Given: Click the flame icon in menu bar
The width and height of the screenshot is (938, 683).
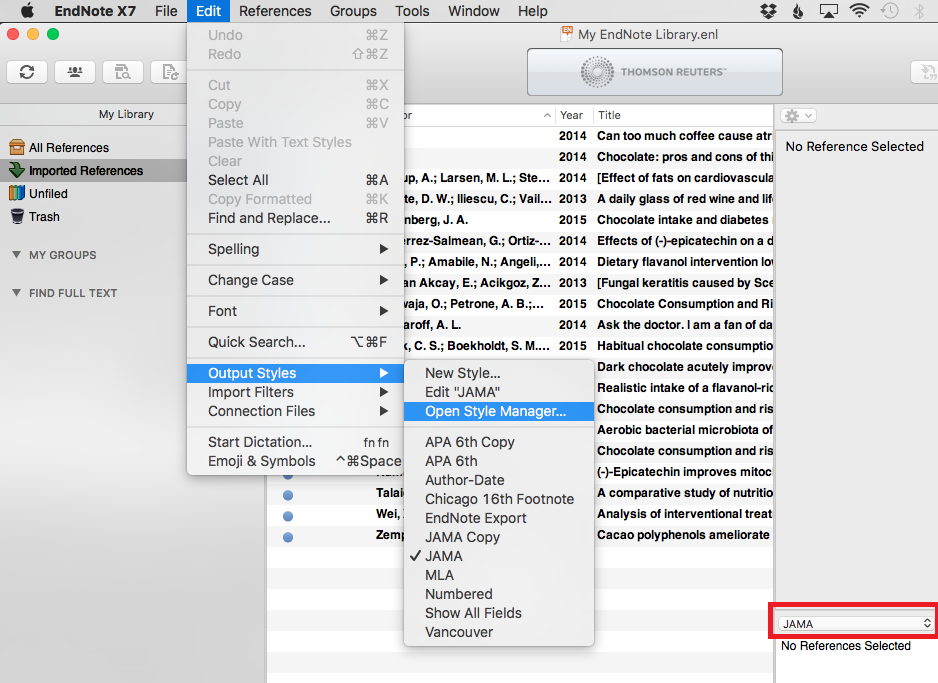Looking at the screenshot, I should (x=797, y=11).
